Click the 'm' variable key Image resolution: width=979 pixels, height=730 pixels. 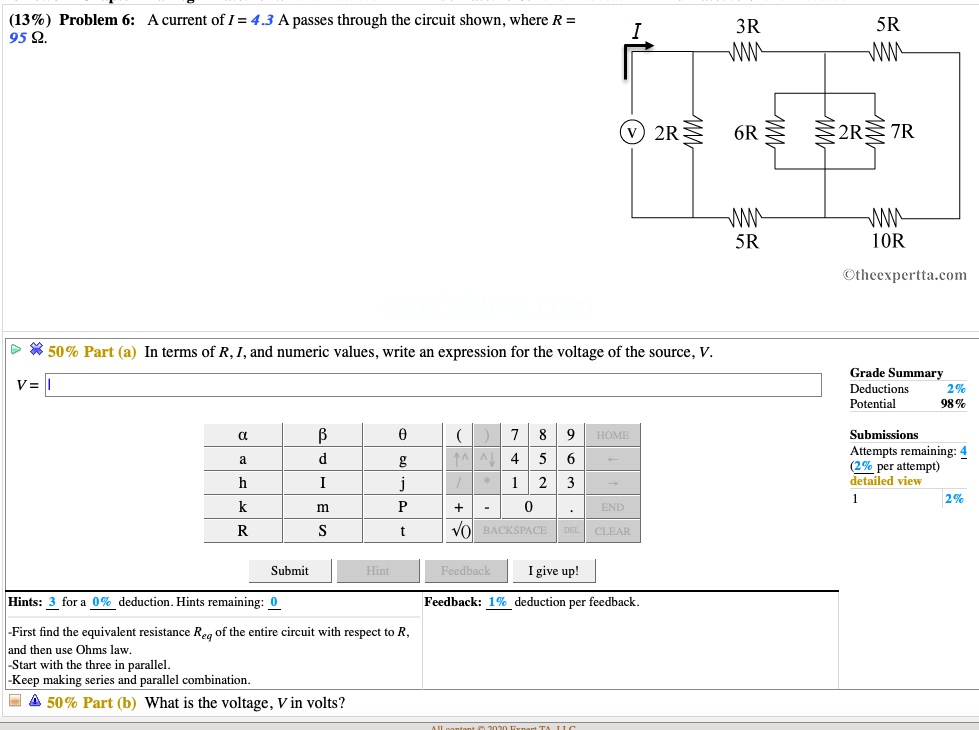pyautogui.click(x=323, y=507)
